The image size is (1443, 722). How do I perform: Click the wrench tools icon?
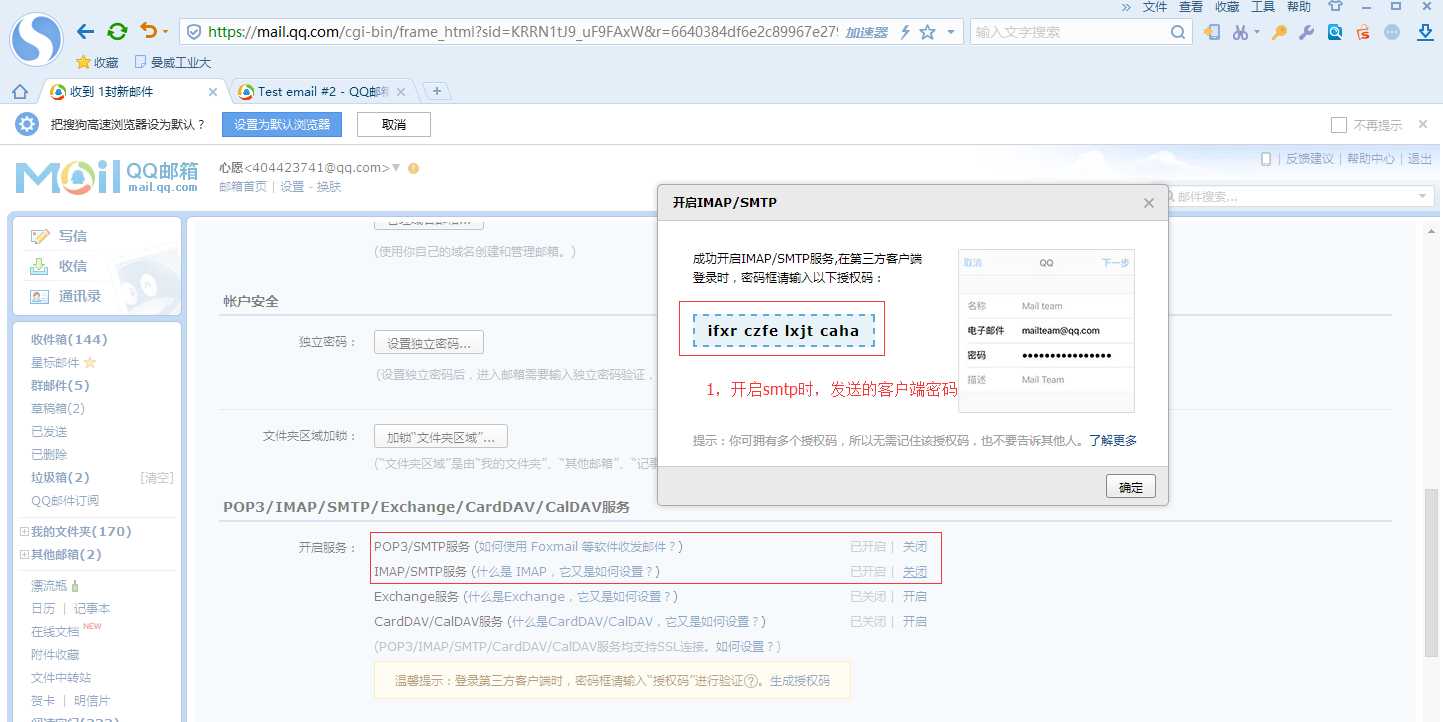point(1306,32)
